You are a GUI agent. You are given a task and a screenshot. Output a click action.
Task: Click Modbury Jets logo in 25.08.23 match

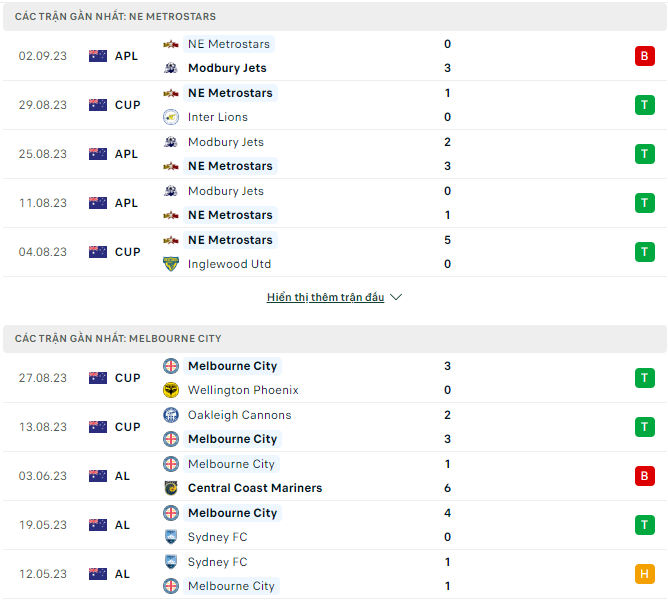(171, 142)
